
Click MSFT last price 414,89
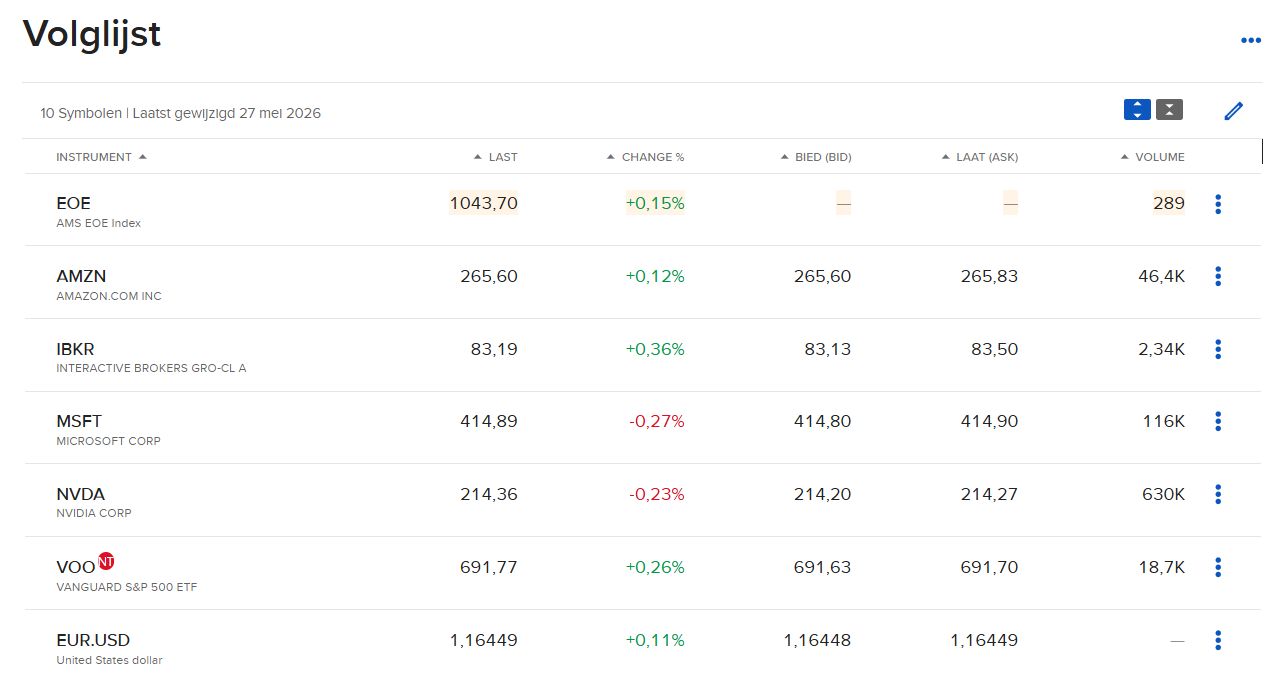pyautogui.click(x=489, y=421)
